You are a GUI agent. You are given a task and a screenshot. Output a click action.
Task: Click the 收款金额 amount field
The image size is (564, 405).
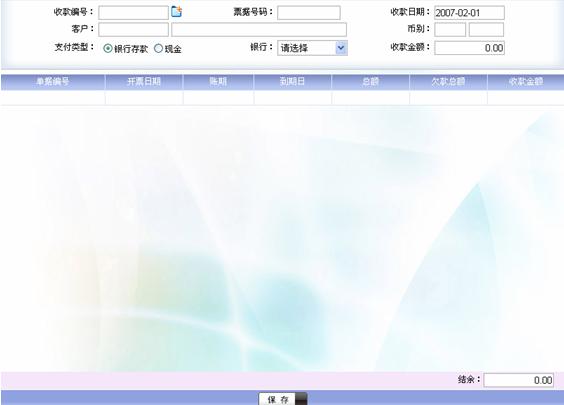(469, 48)
